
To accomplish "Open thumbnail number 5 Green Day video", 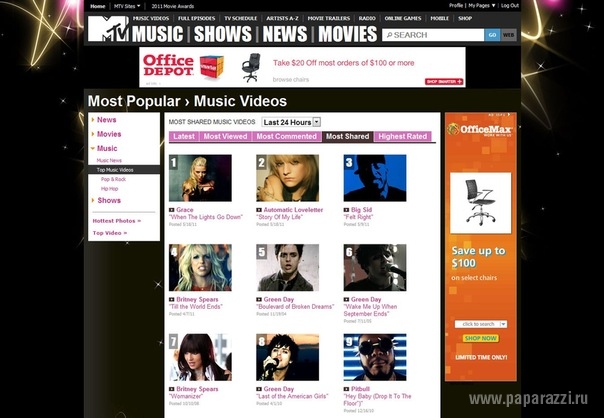I will click(x=288, y=268).
